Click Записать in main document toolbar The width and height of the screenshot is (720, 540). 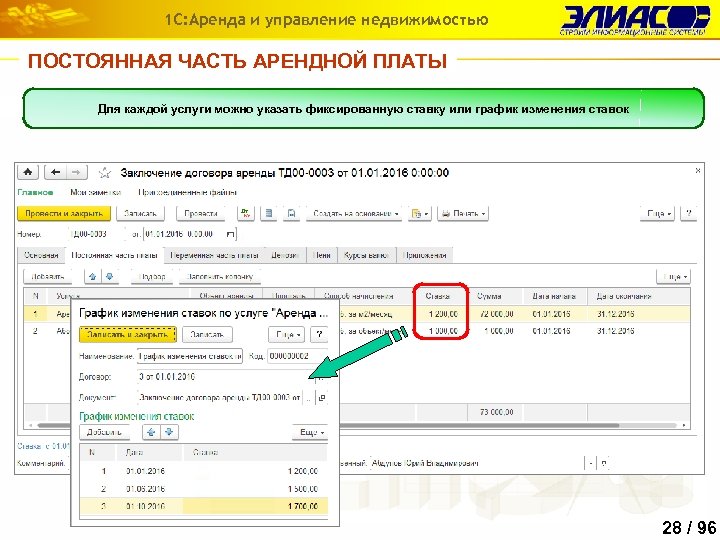click(141, 214)
